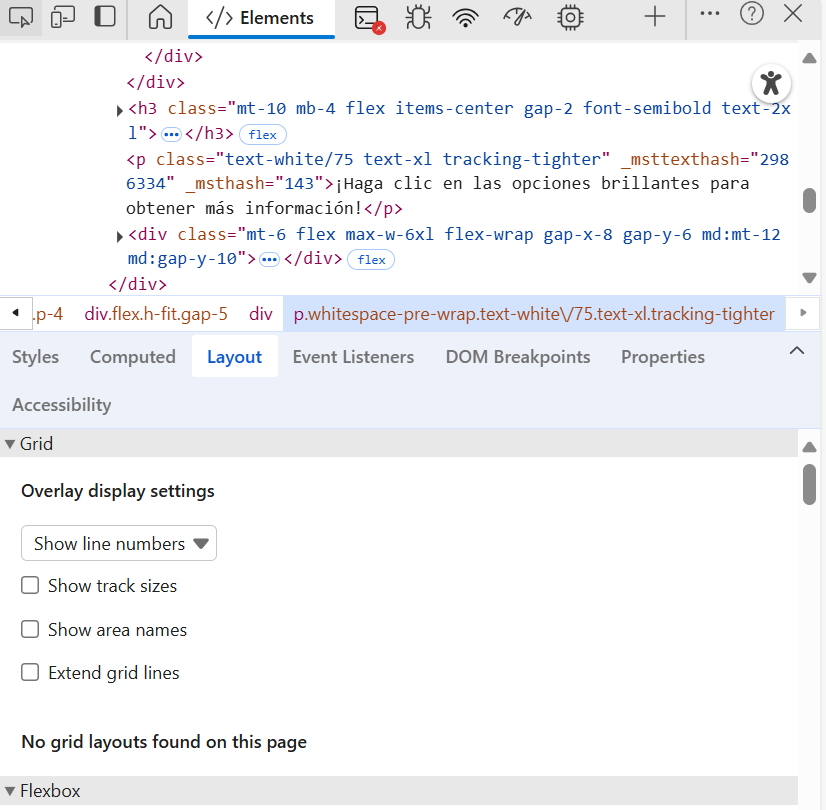Click the 'Overlay display settings' heading

pos(117,490)
